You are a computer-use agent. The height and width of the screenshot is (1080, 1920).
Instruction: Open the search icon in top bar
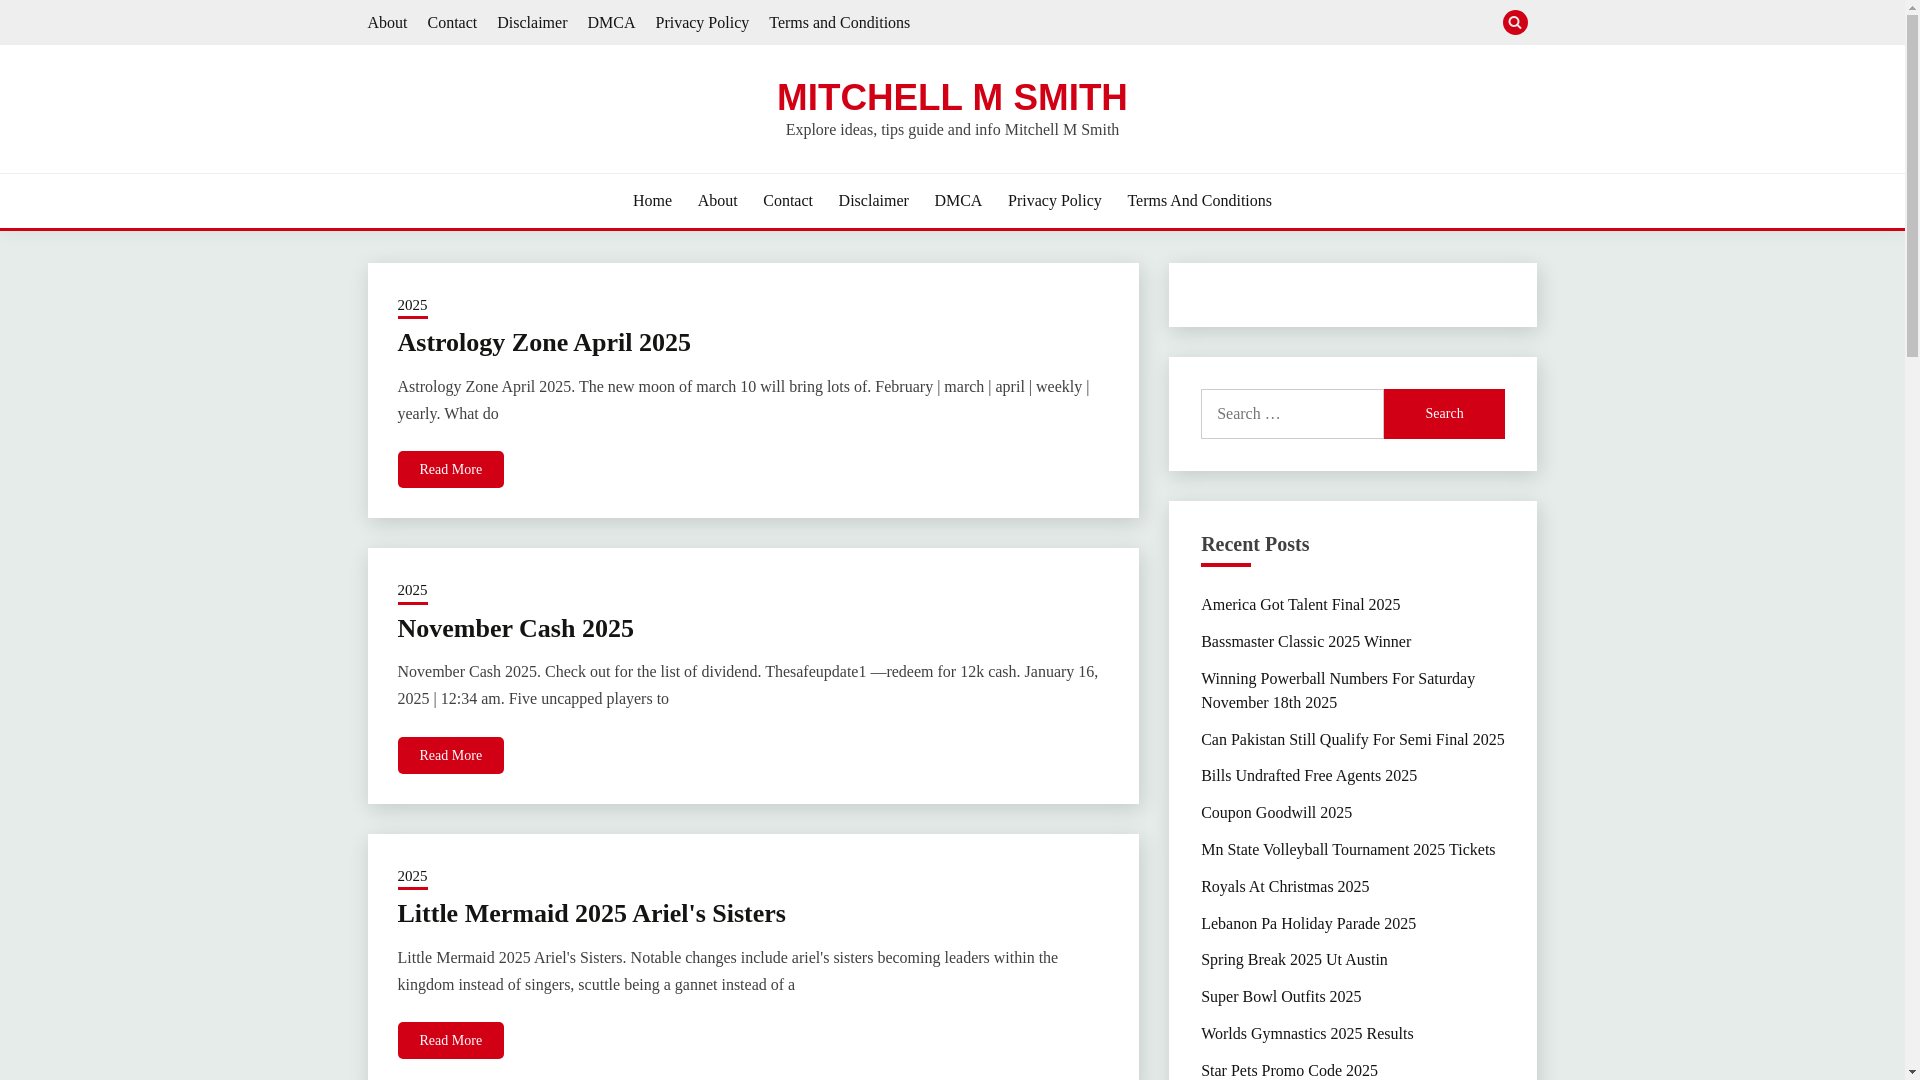coord(1514,22)
